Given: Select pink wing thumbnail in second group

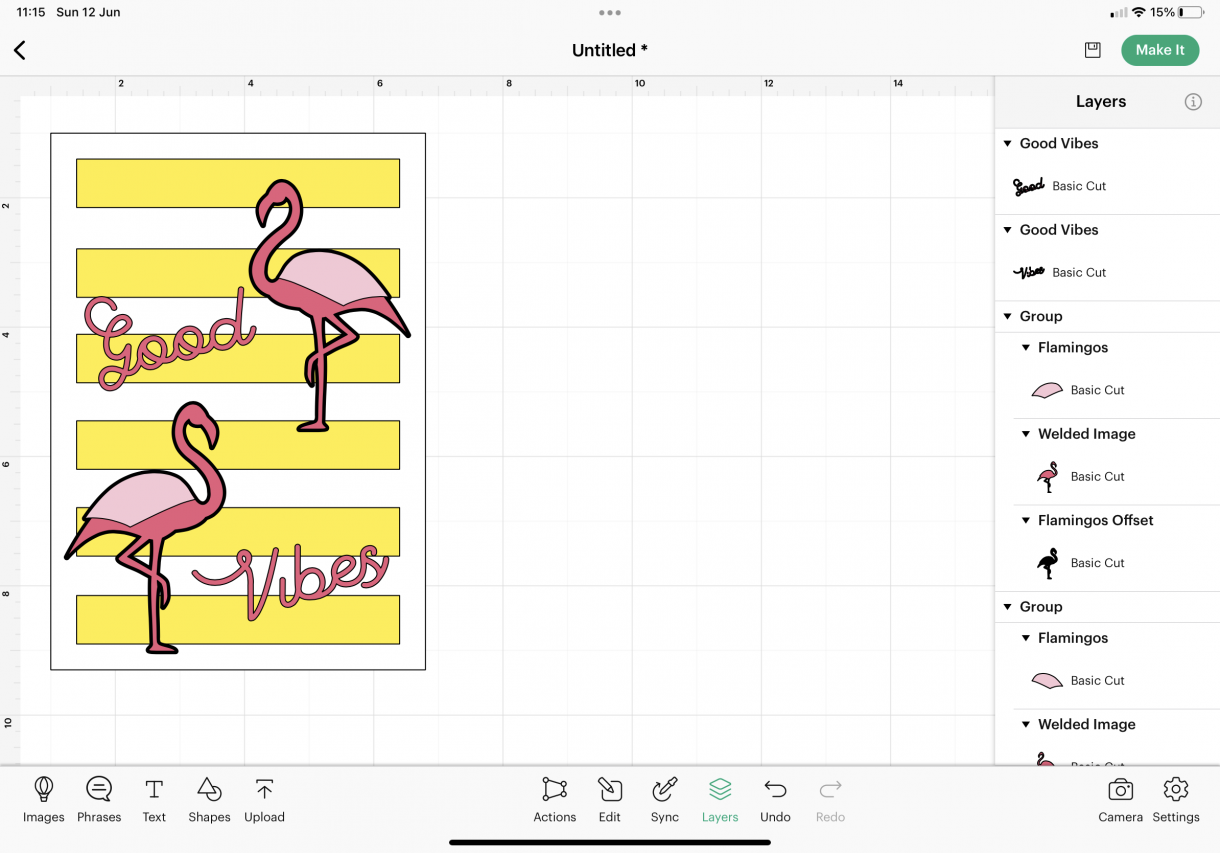Looking at the screenshot, I should [1047, 681].
